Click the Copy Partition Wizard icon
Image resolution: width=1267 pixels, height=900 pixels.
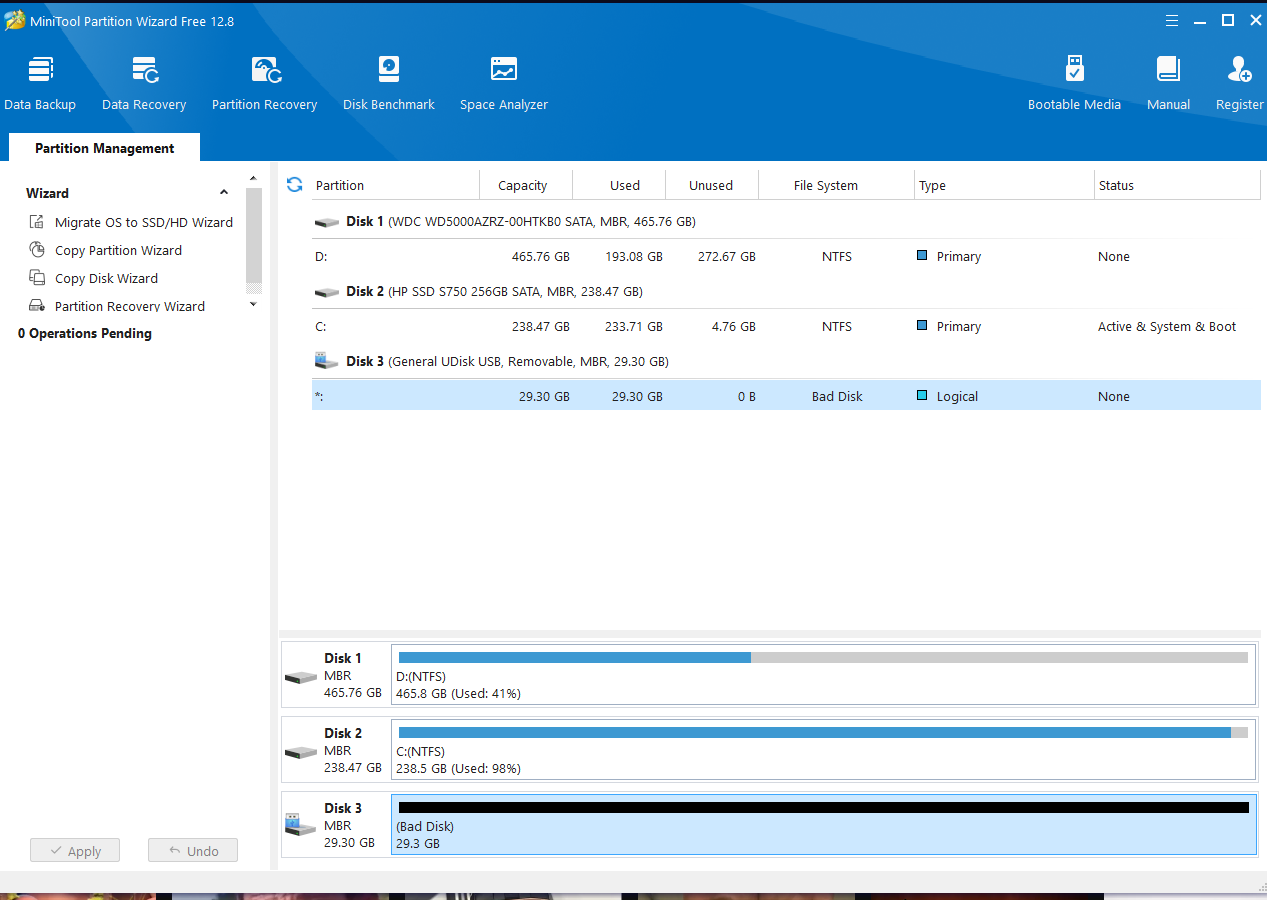pyautogui.click(x=37, y=250)
